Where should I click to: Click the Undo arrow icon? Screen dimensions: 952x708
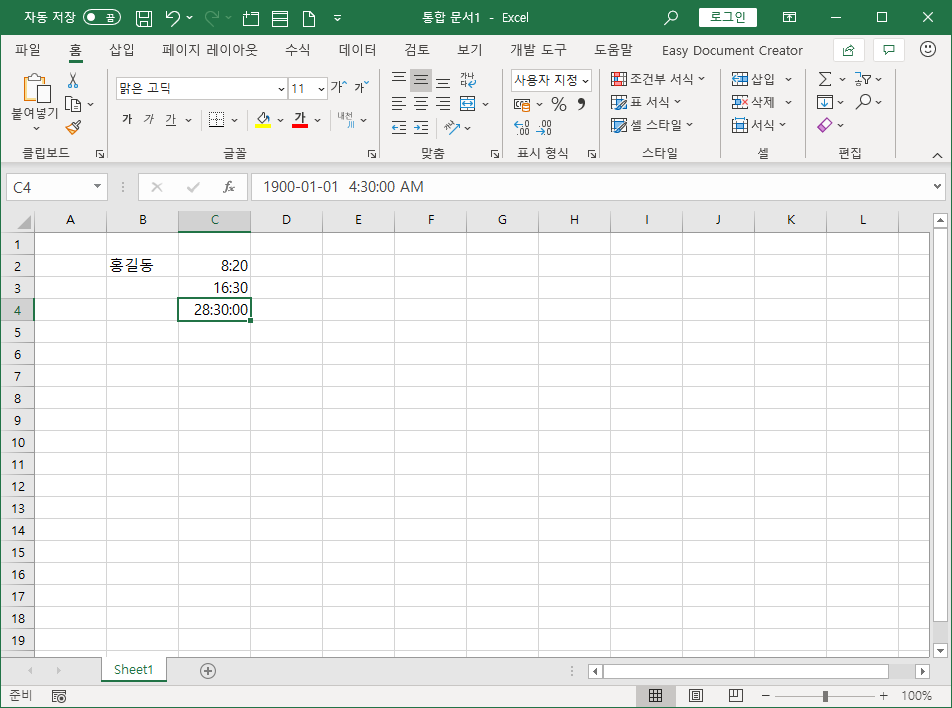172,18
